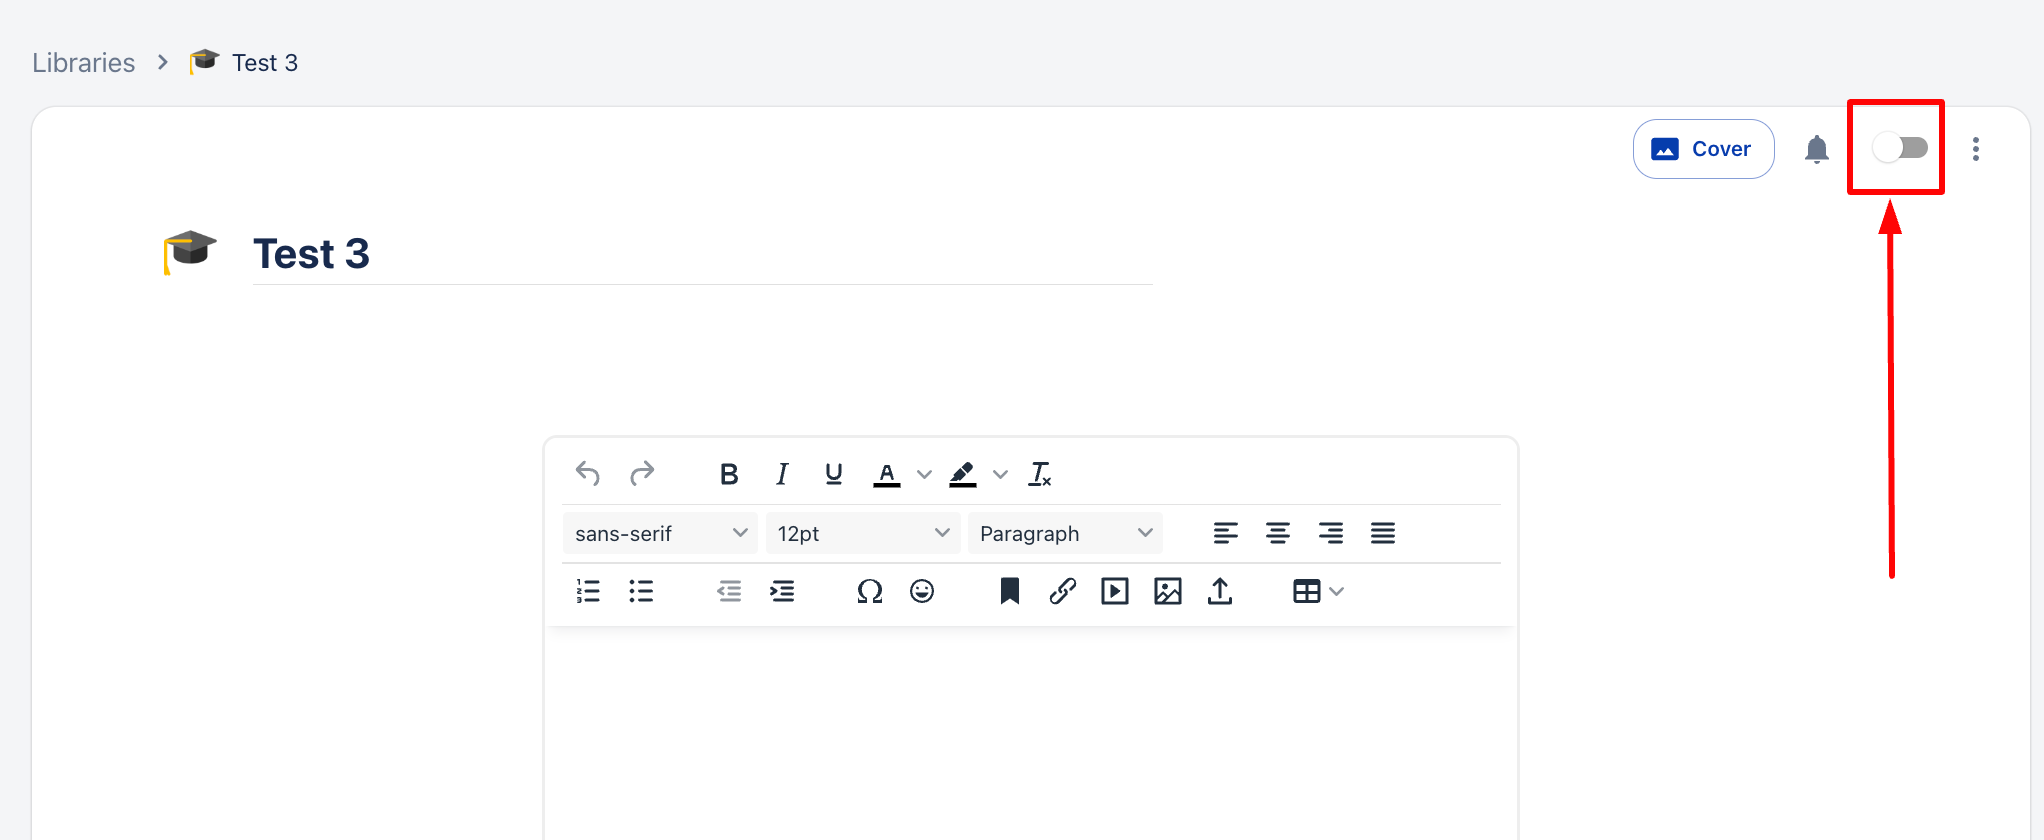Open notifications bell icon

(x=1816, y=149)
